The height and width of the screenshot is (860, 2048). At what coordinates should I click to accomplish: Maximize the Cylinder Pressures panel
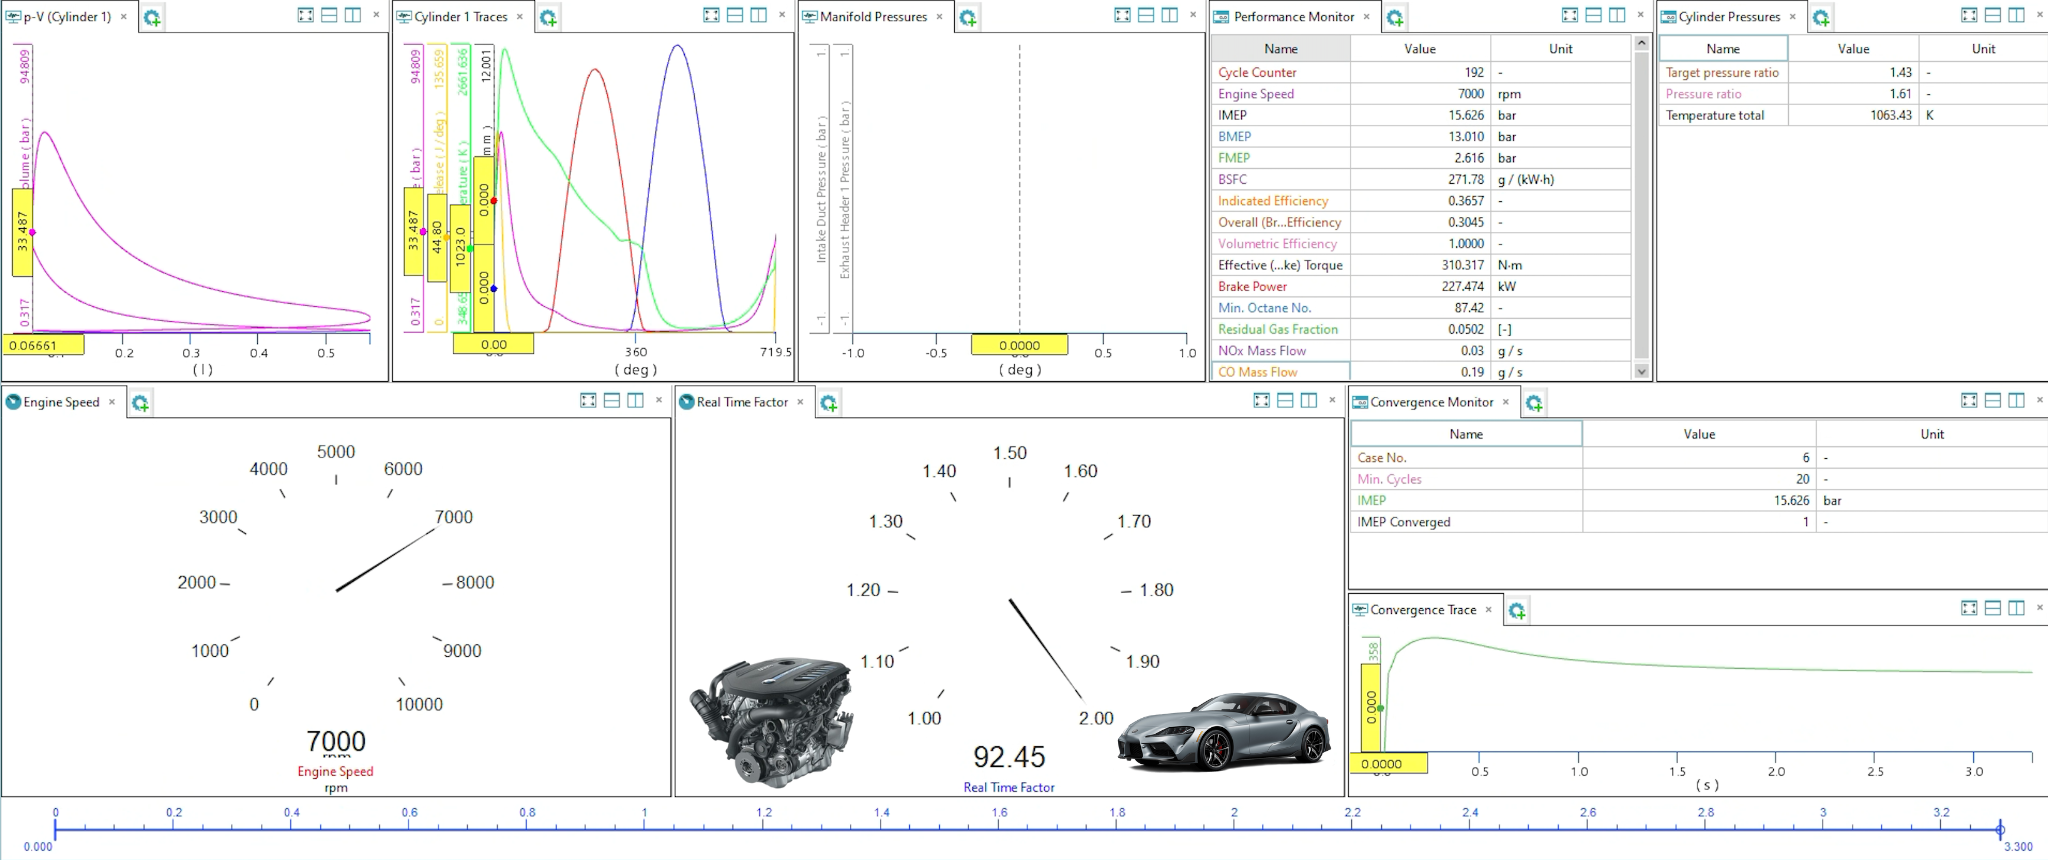(x=1969, y=15)
